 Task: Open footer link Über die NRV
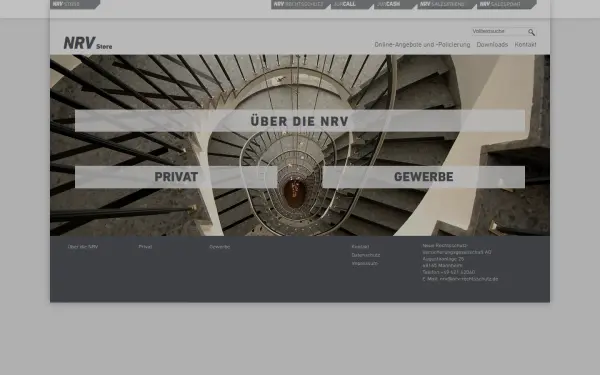click(83, 247)
